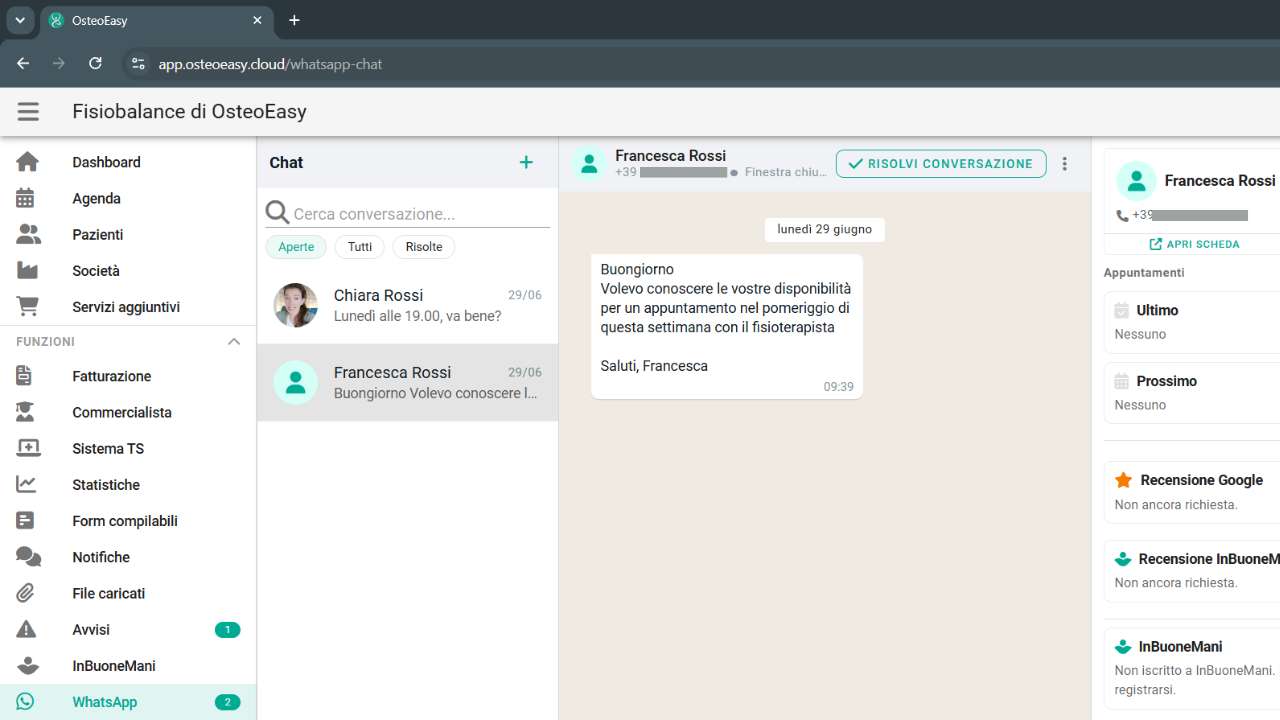Click the Dashboard home icon
Image resolution: width=1280 pixels, height=720 pixels.
pos(28,162)
